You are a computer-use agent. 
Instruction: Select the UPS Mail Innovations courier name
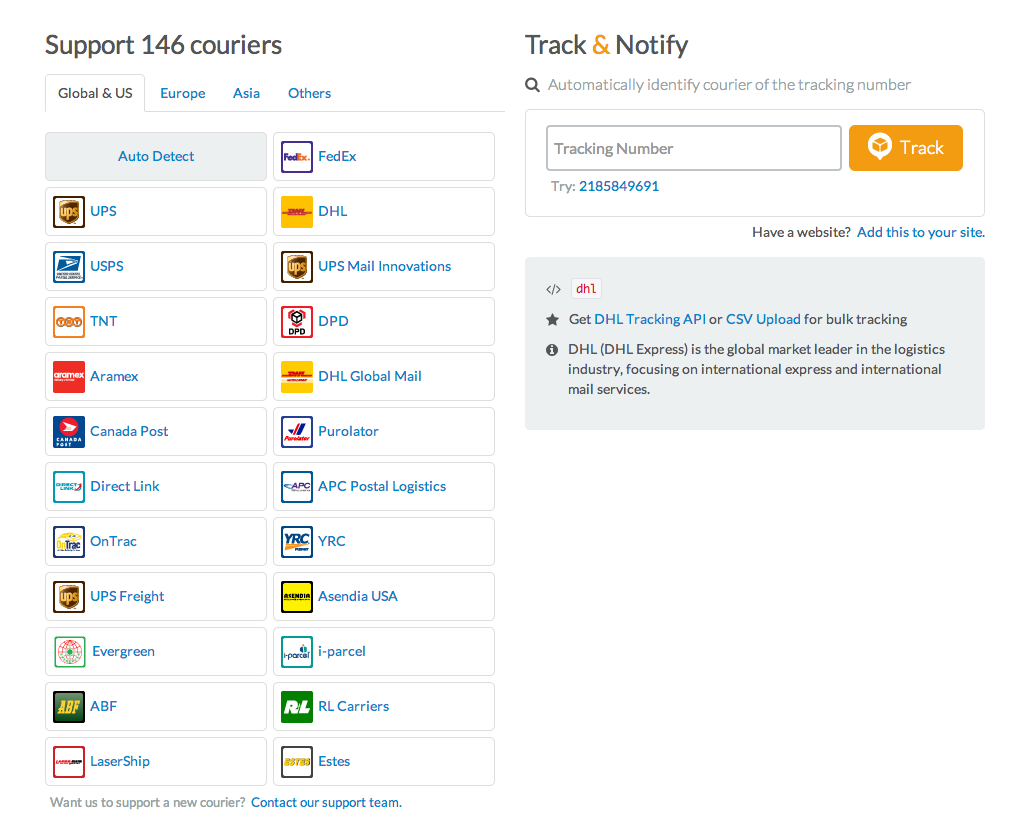point(384,266)
